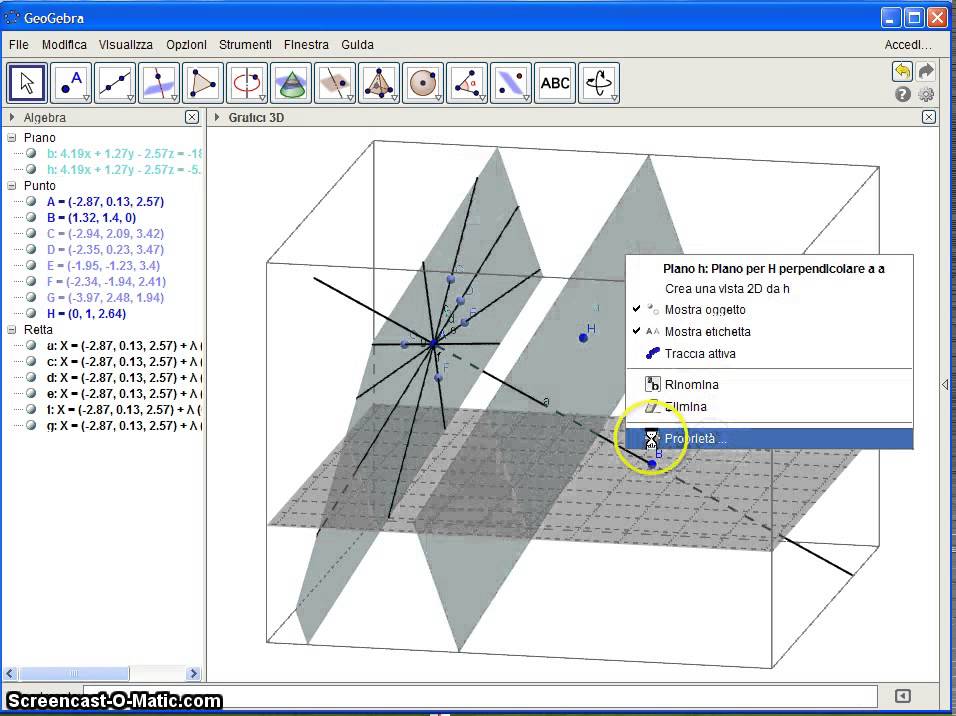Toggle visibility of plane b
This screenshot has height=716, width=956.
pos(31,154)
